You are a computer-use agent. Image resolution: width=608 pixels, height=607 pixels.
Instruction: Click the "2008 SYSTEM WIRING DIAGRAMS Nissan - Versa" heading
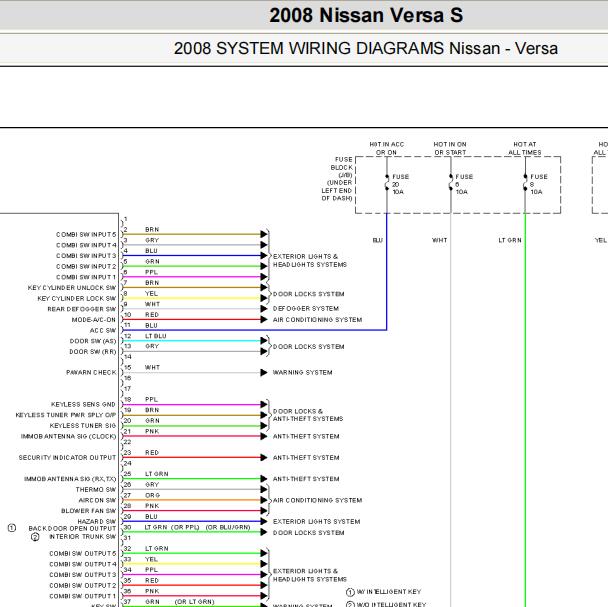point(366,48)
